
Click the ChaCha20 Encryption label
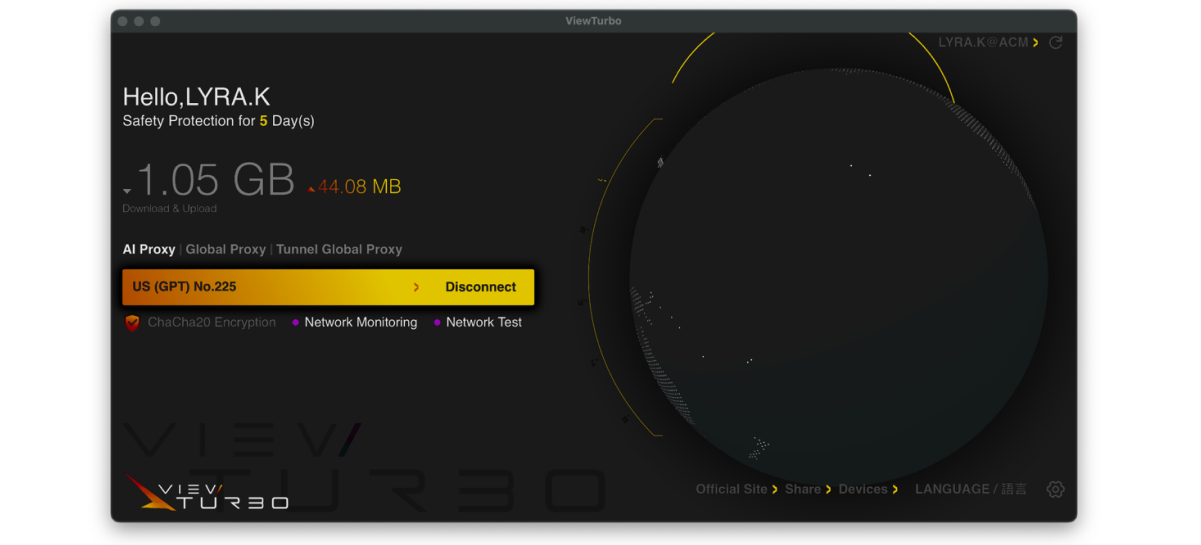pyautogui.click(x=212, y=322)
